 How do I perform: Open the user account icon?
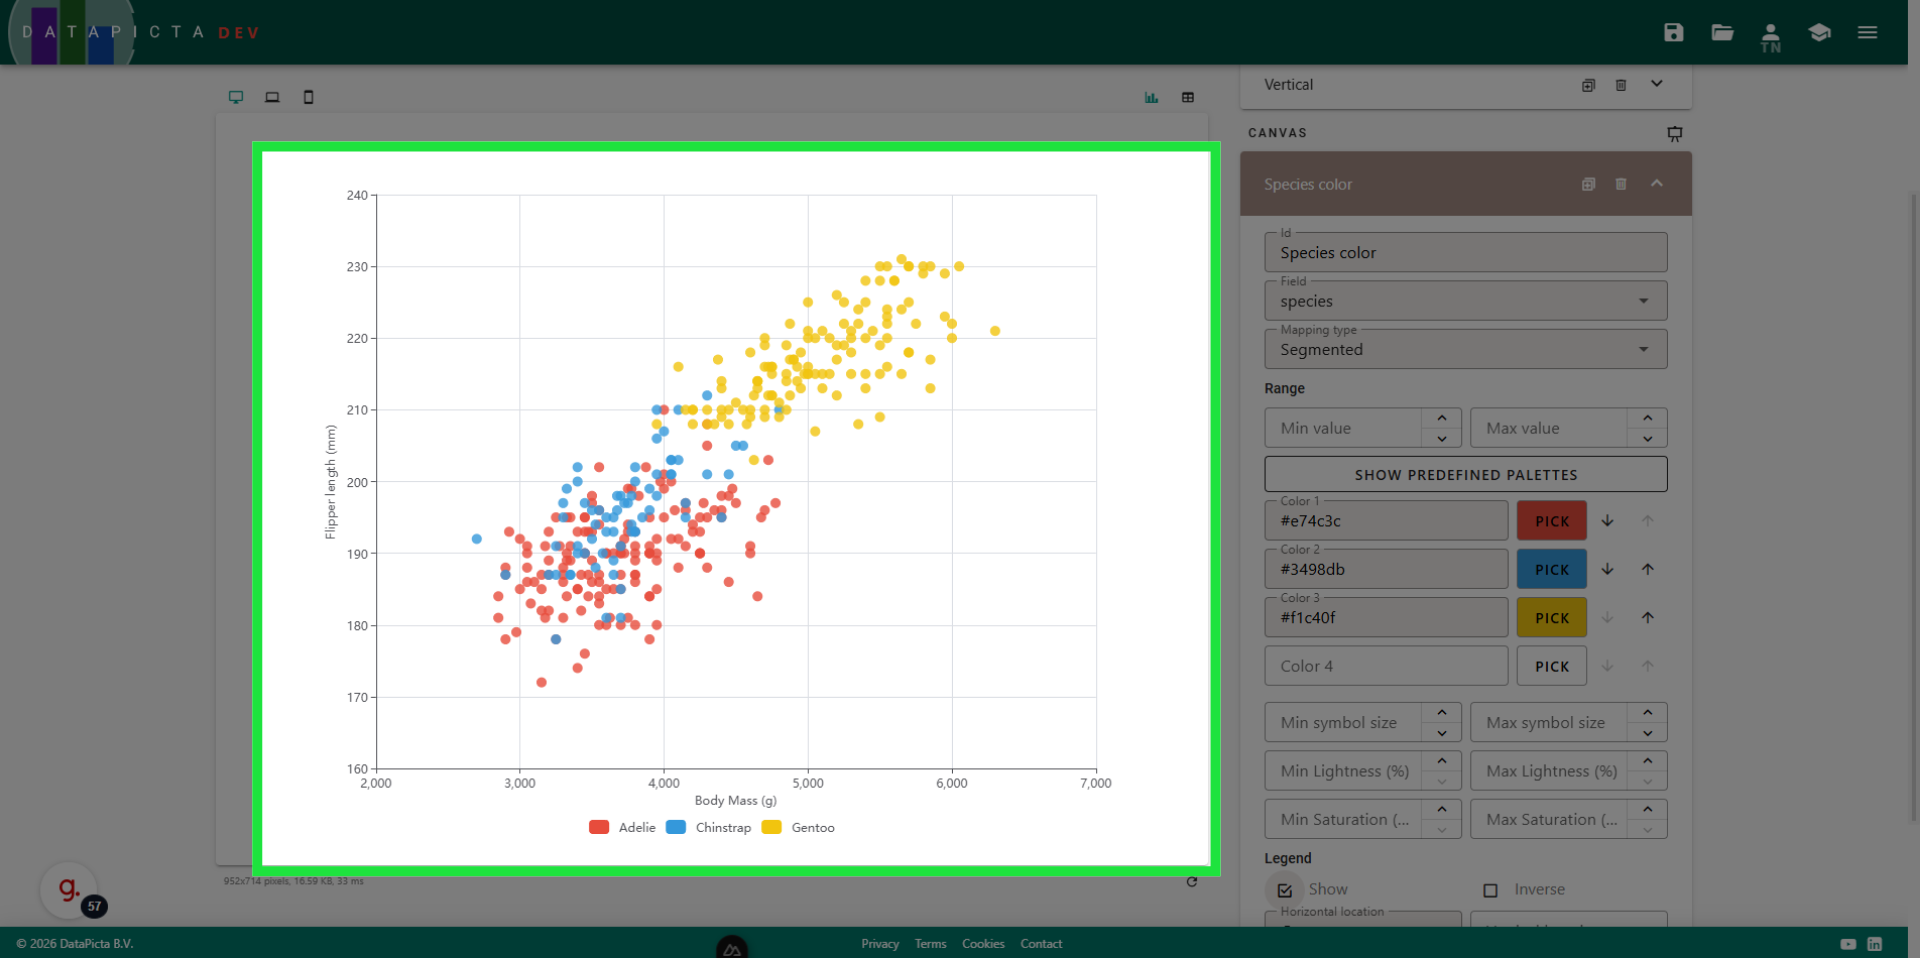1770,34
